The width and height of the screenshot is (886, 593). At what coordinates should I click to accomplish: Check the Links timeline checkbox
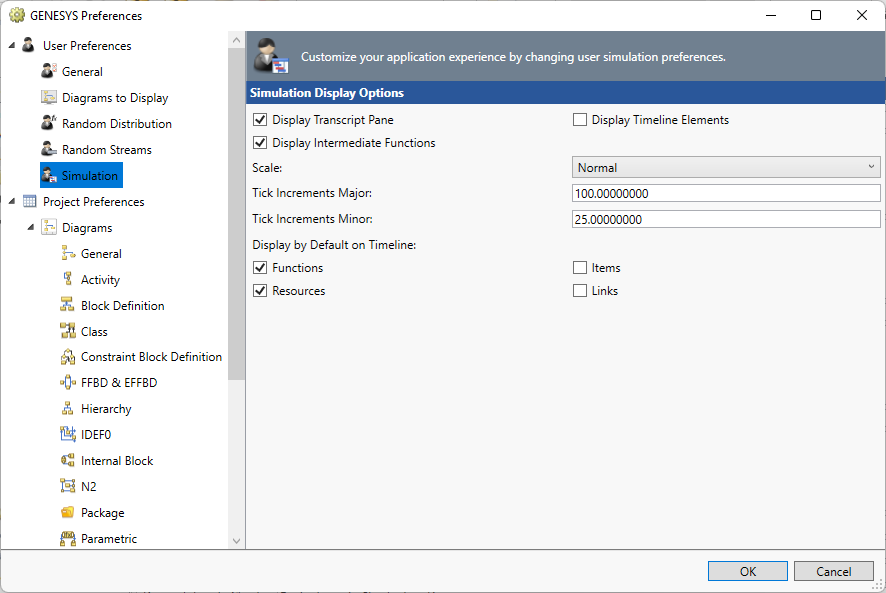[580, 291]
